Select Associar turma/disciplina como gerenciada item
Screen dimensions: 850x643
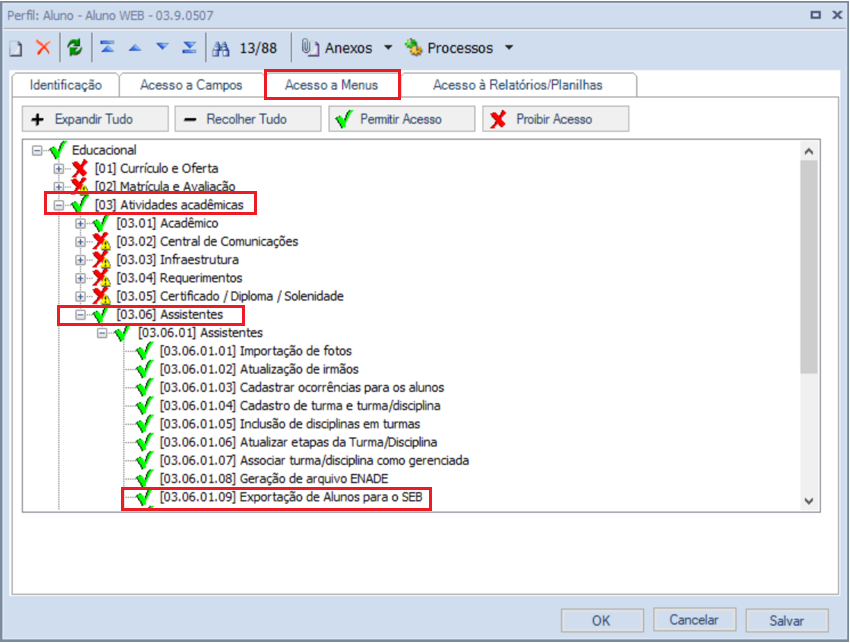point(314,461)
